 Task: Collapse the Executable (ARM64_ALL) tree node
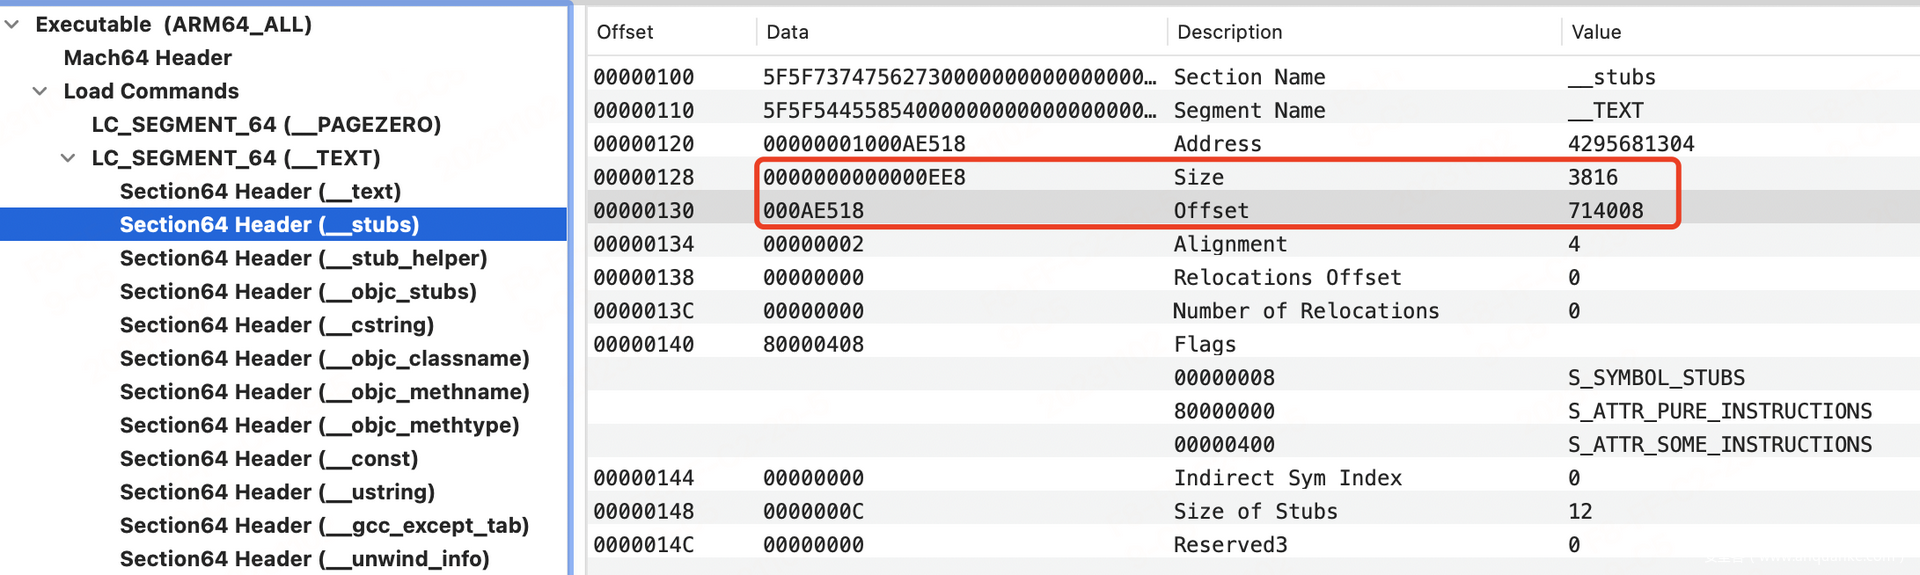pyautogui.click(x=12, y=24)
